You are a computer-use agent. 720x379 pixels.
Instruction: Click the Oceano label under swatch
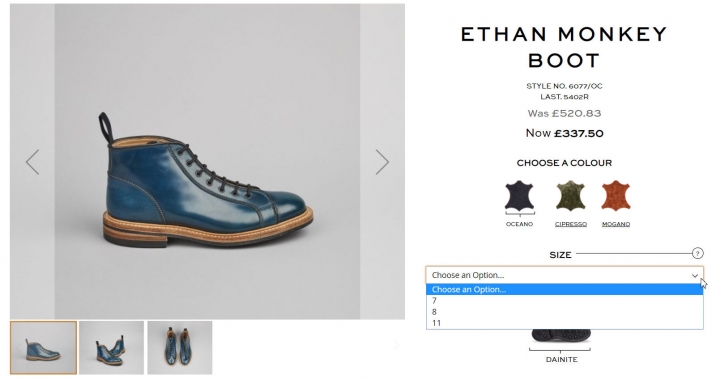pos(519,224)
